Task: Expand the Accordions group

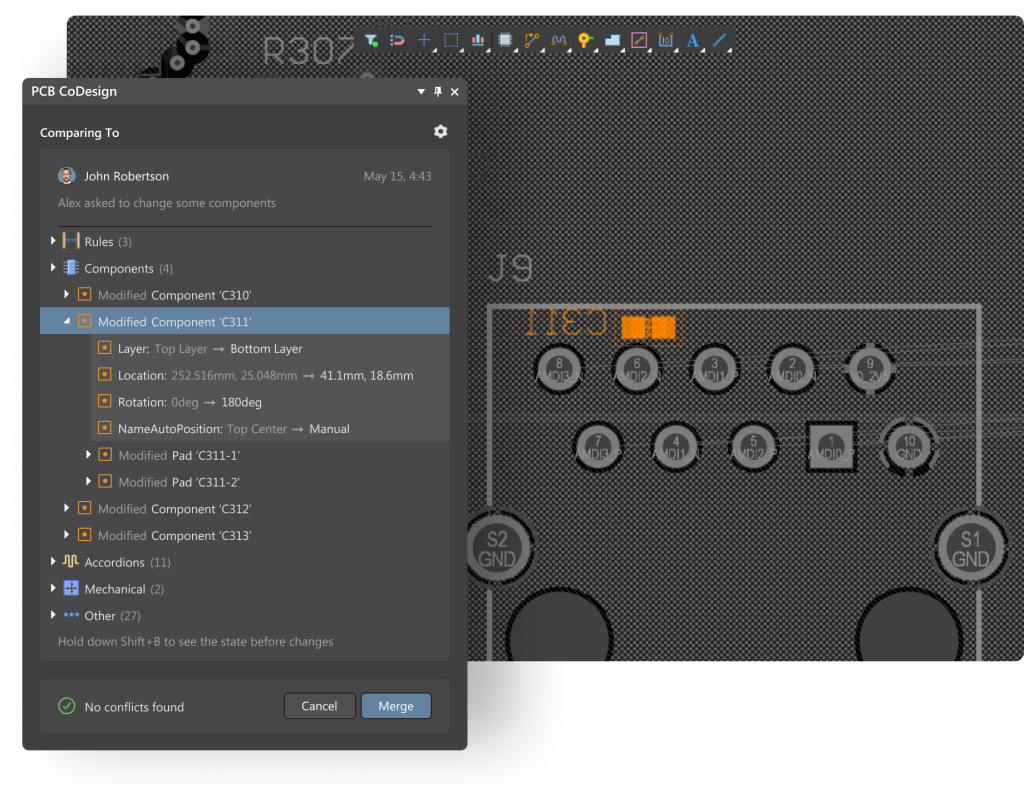Action: click(x=54, y=562)
